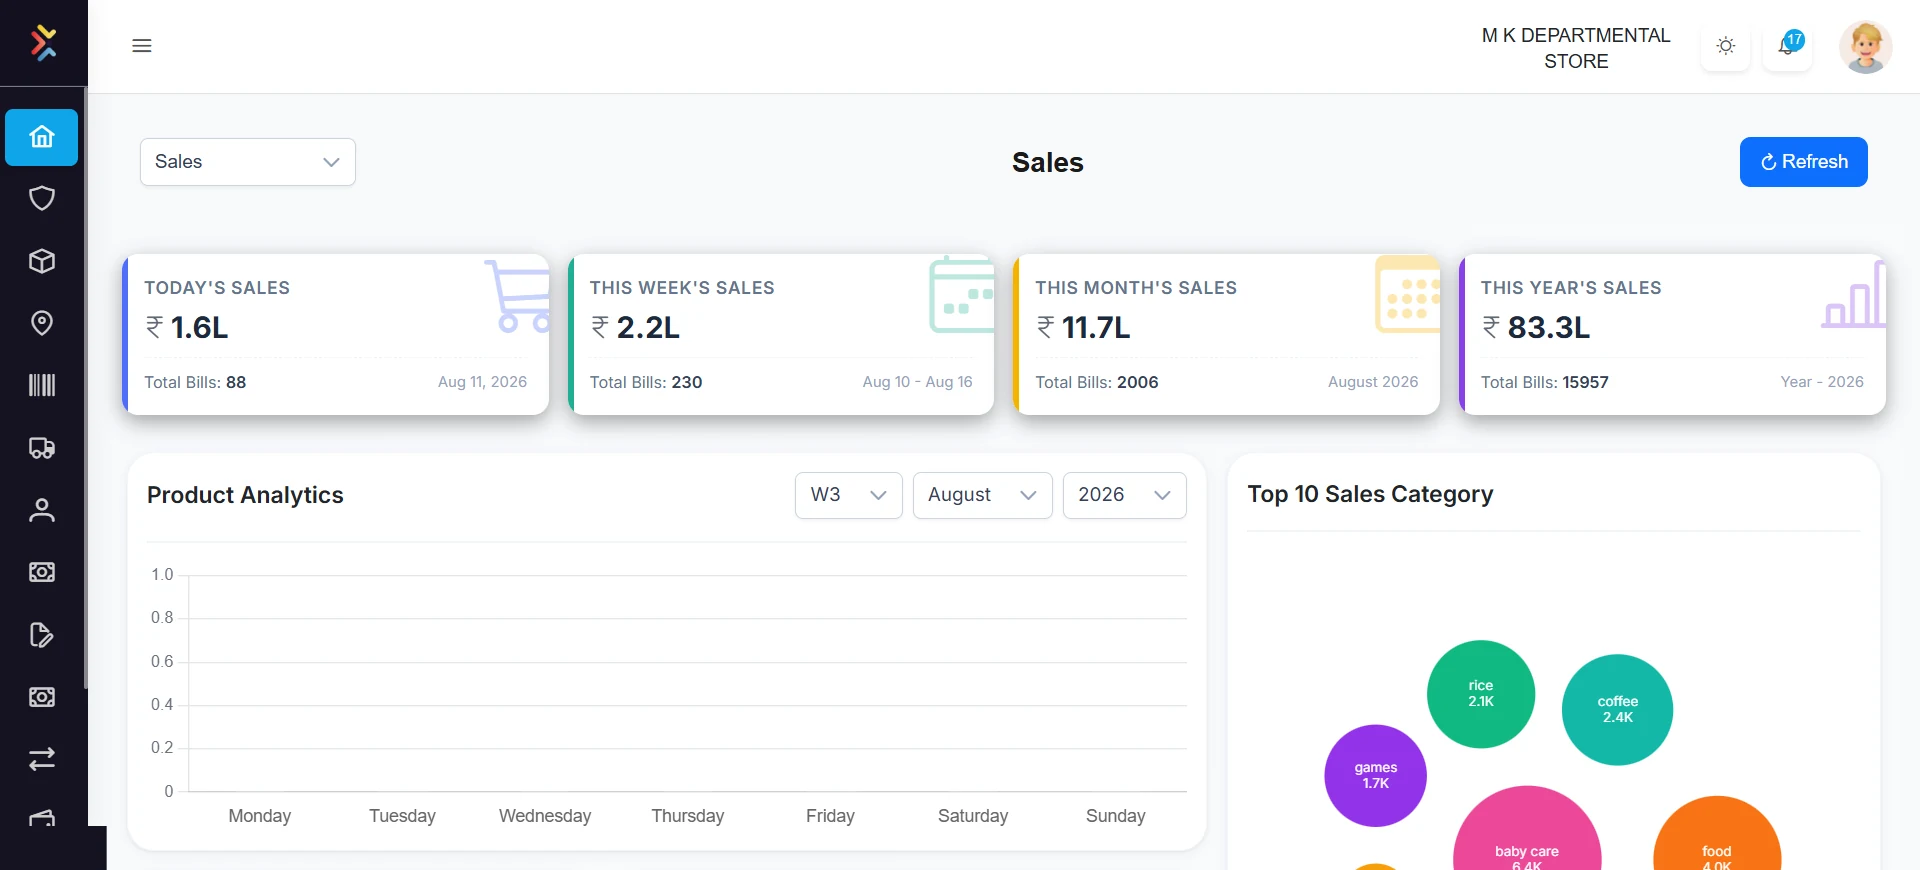Click the Aug 11, 2026 date text

coord(482,382)
